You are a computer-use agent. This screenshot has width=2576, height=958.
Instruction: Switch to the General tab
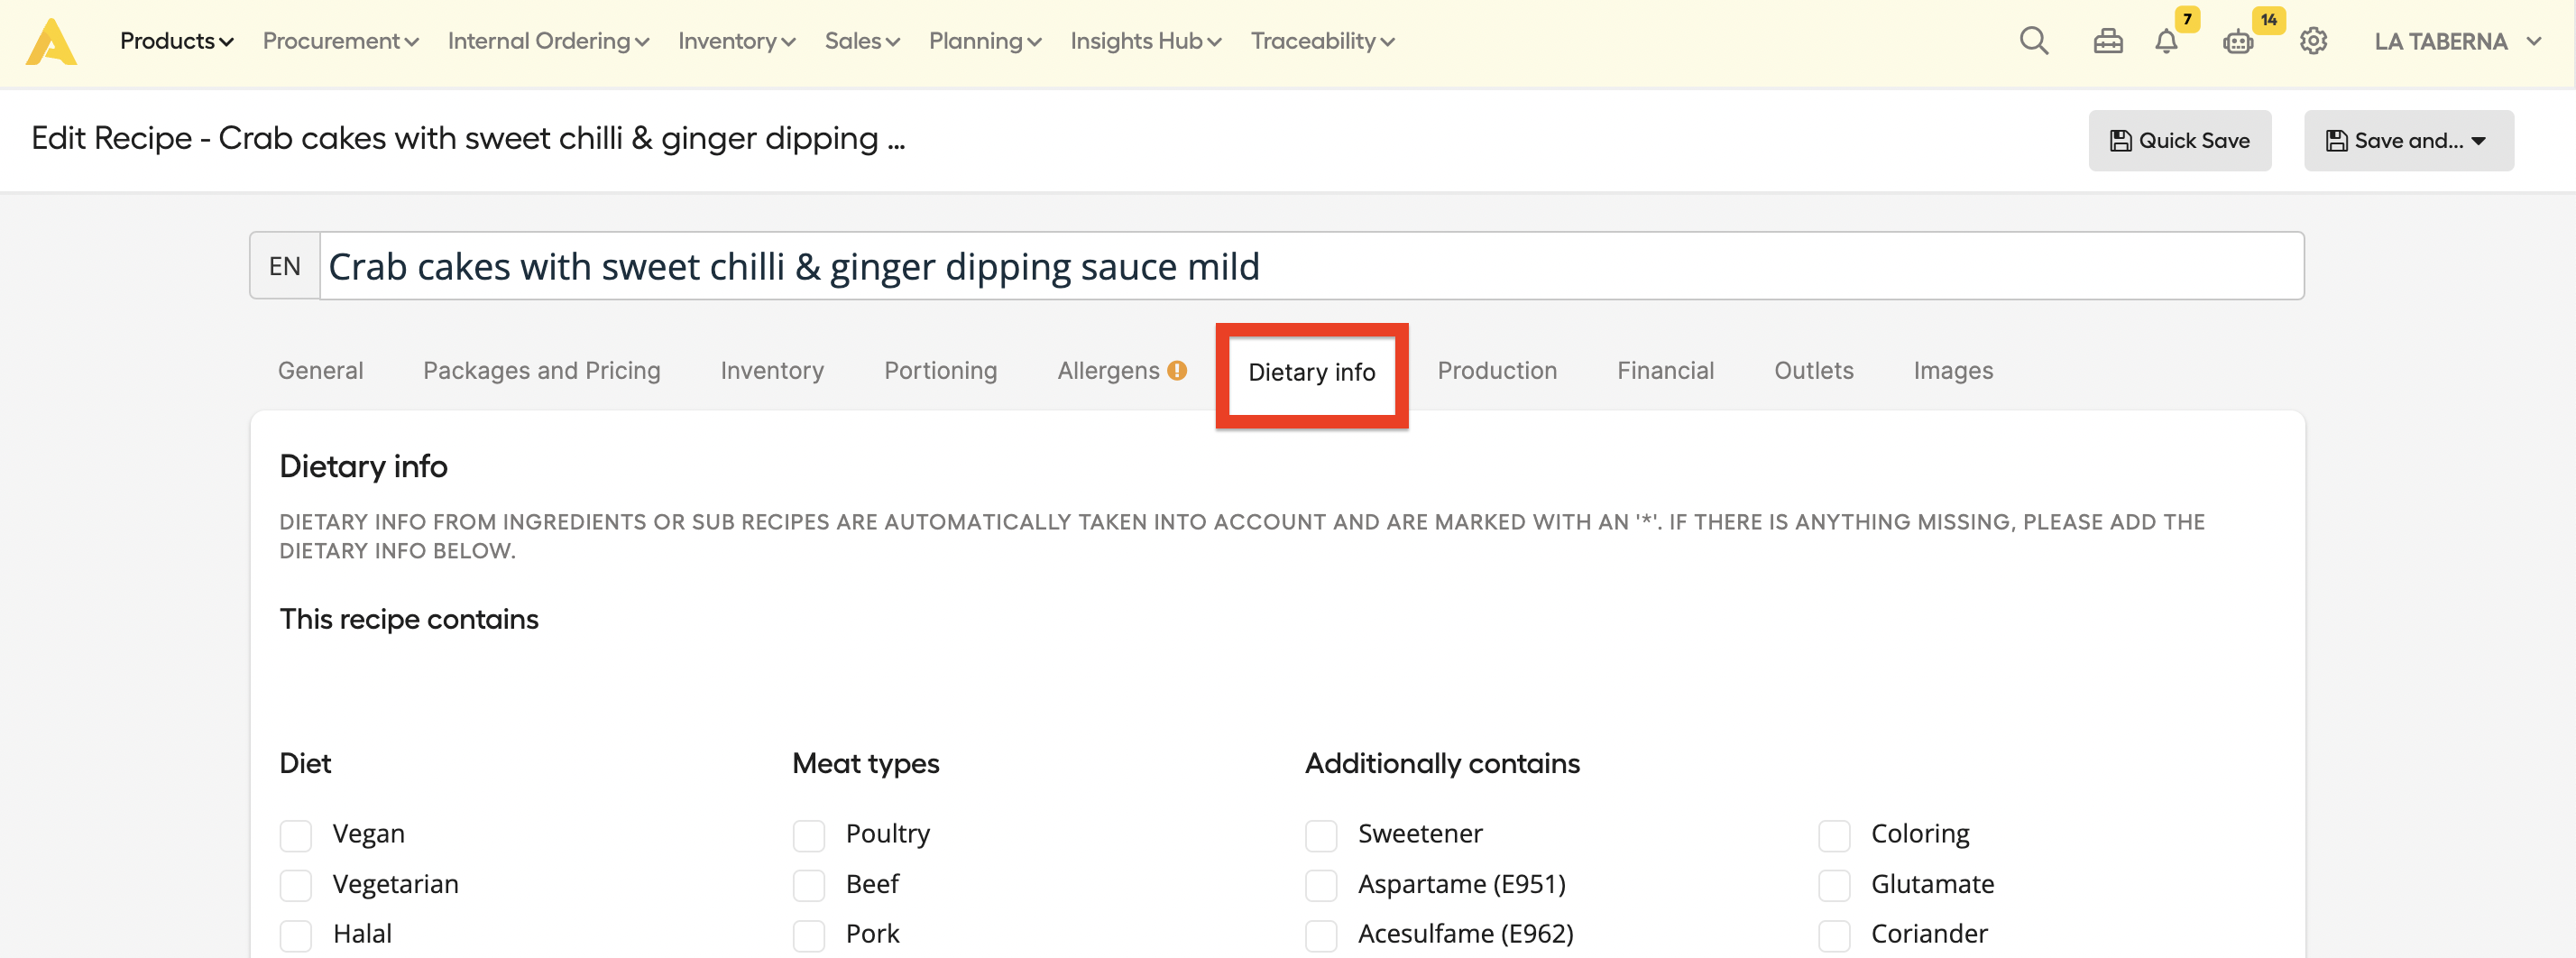pyautogui.click(x=320, y=370)
